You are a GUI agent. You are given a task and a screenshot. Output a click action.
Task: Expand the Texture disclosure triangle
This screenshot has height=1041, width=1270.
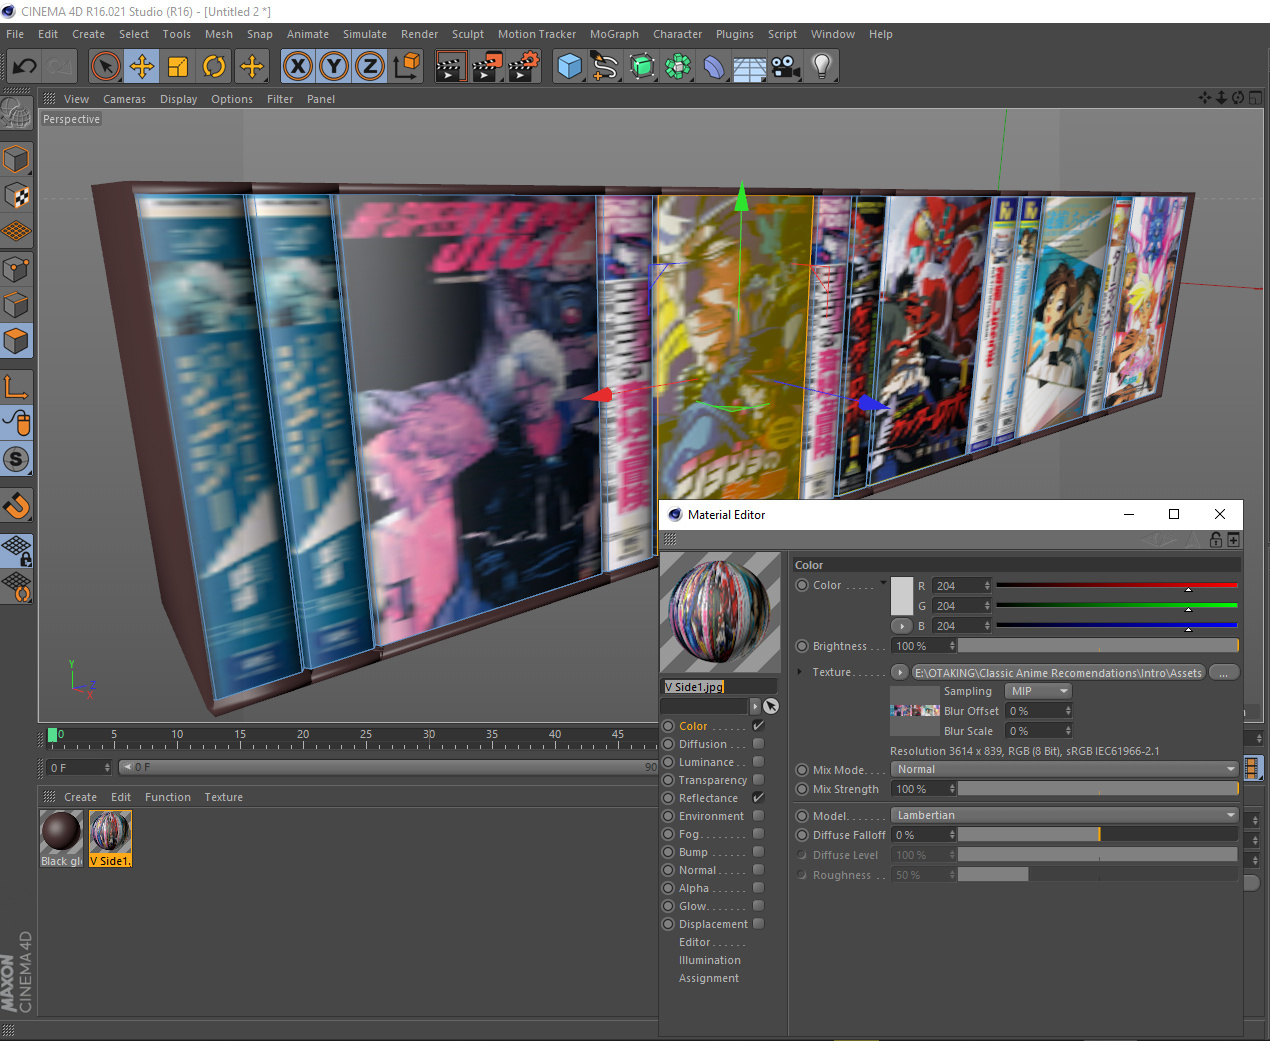pos(800,672)
